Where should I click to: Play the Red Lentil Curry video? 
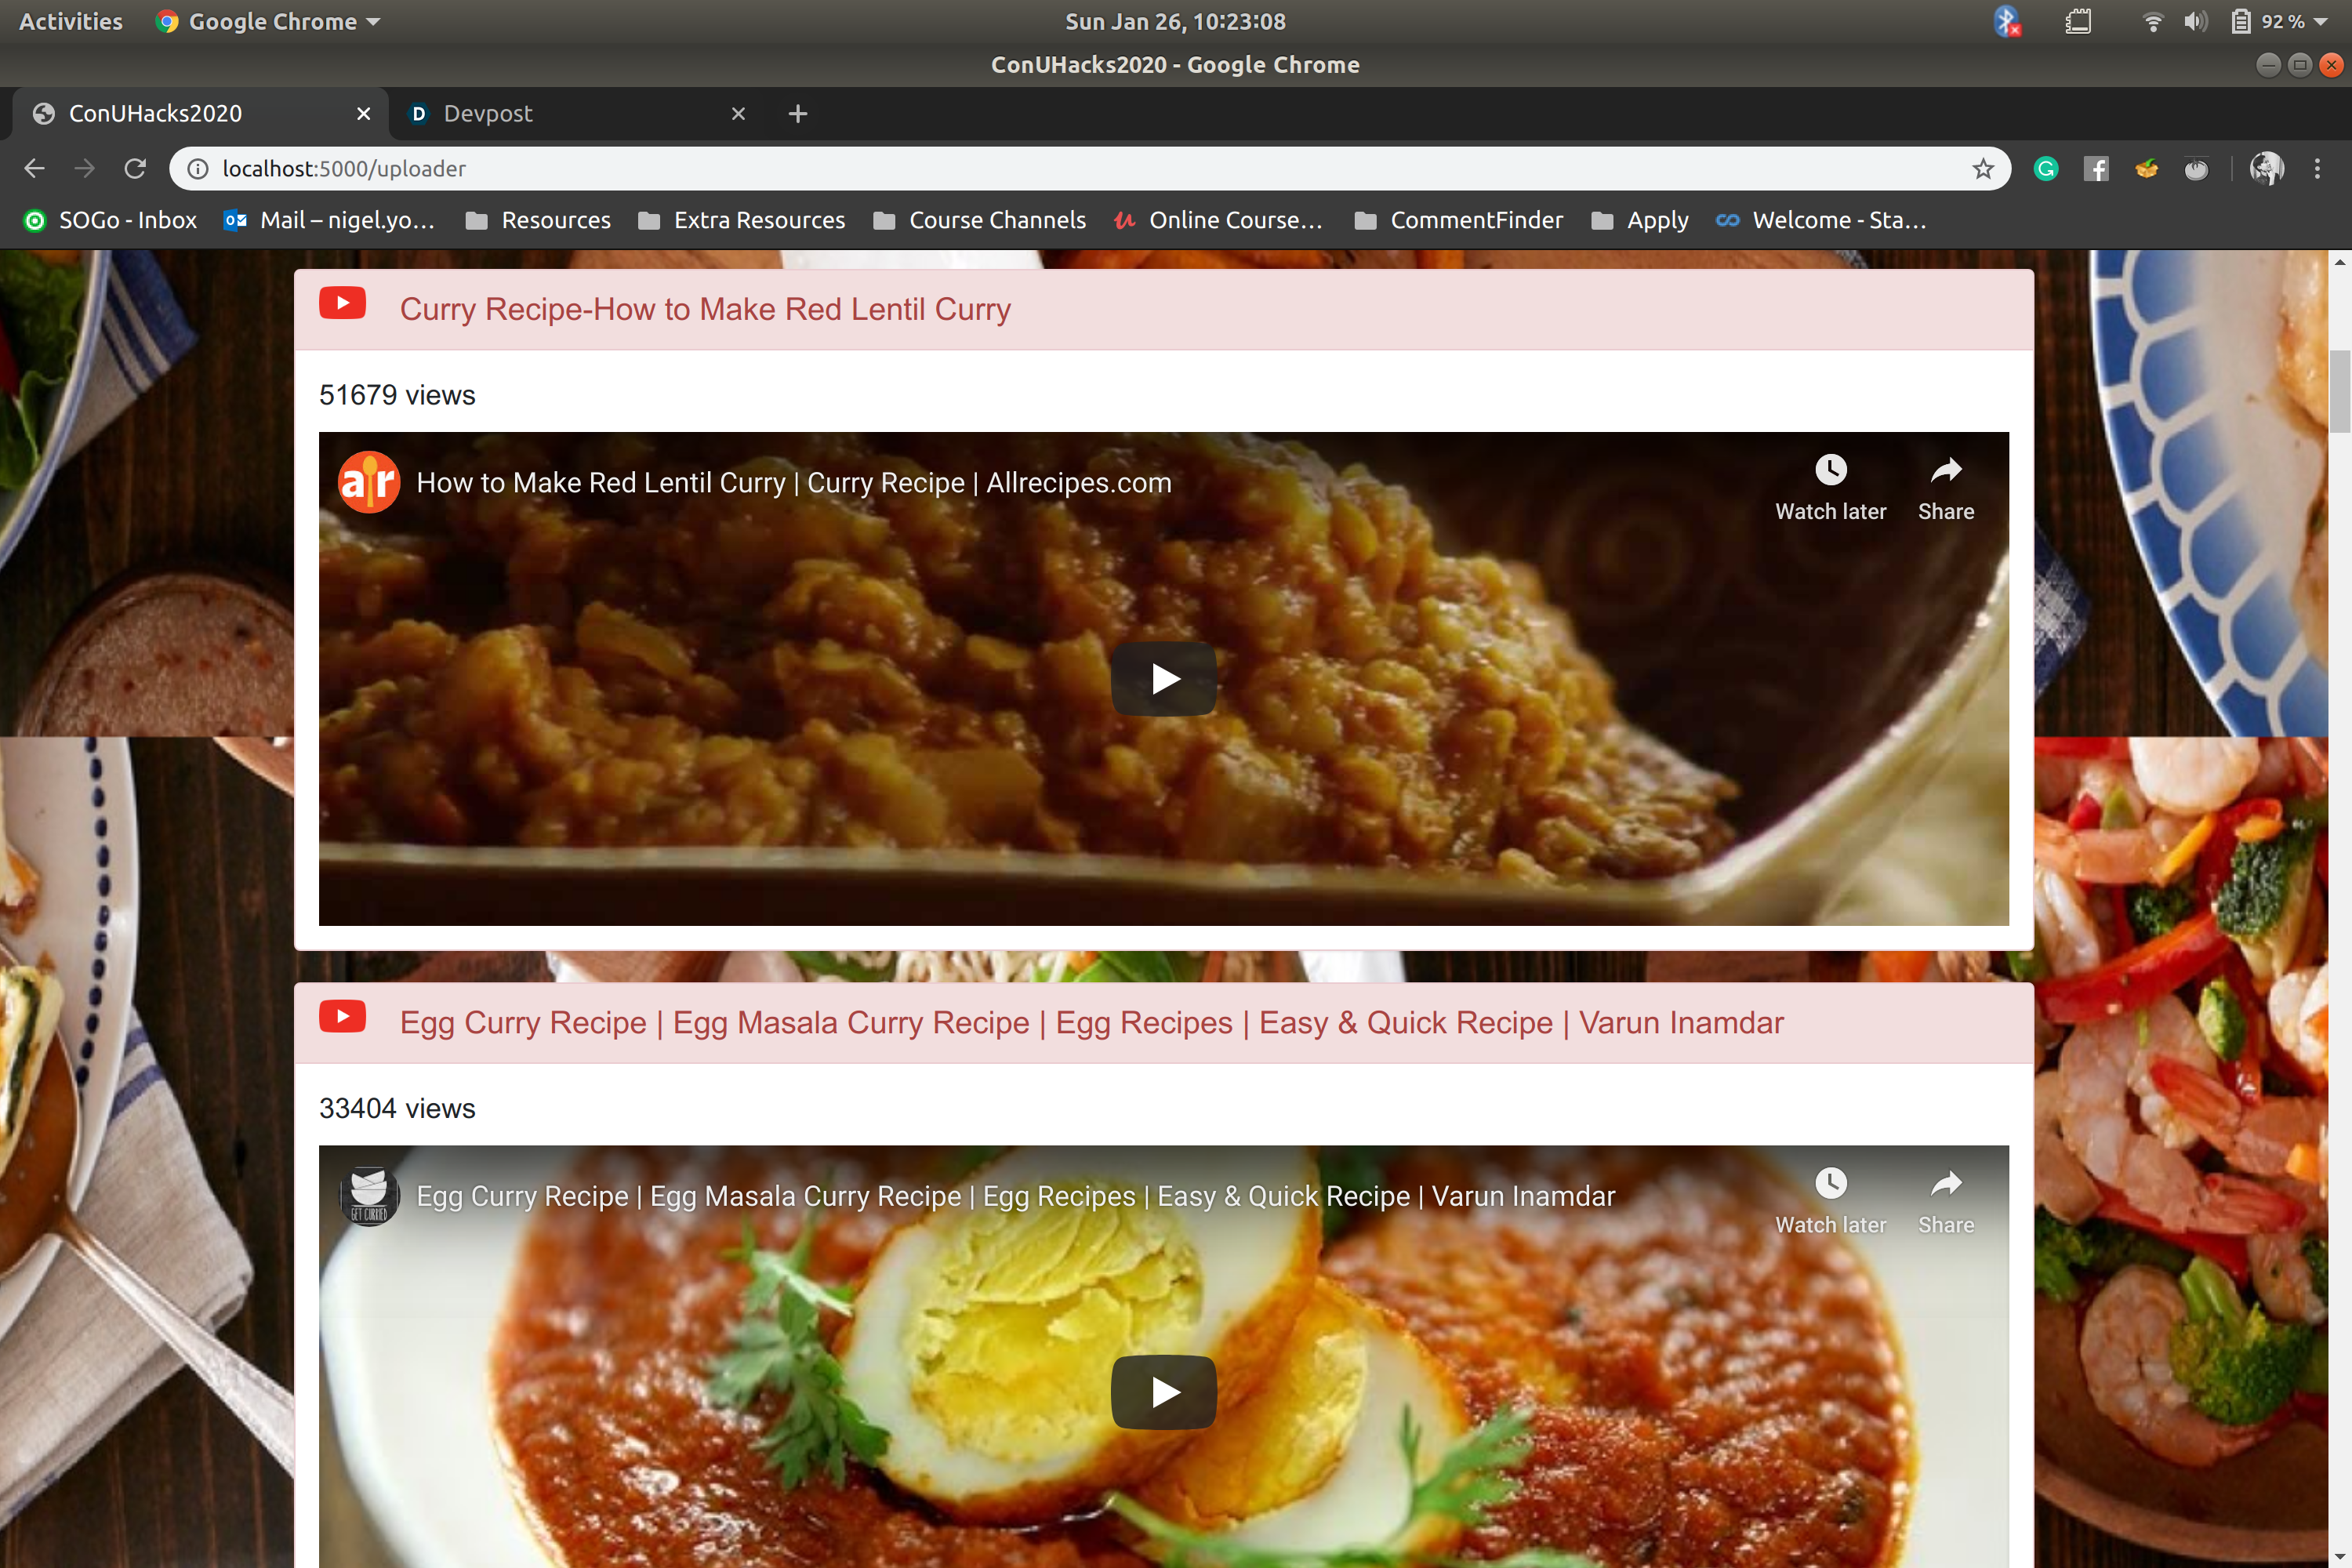tap(1163, 679)
